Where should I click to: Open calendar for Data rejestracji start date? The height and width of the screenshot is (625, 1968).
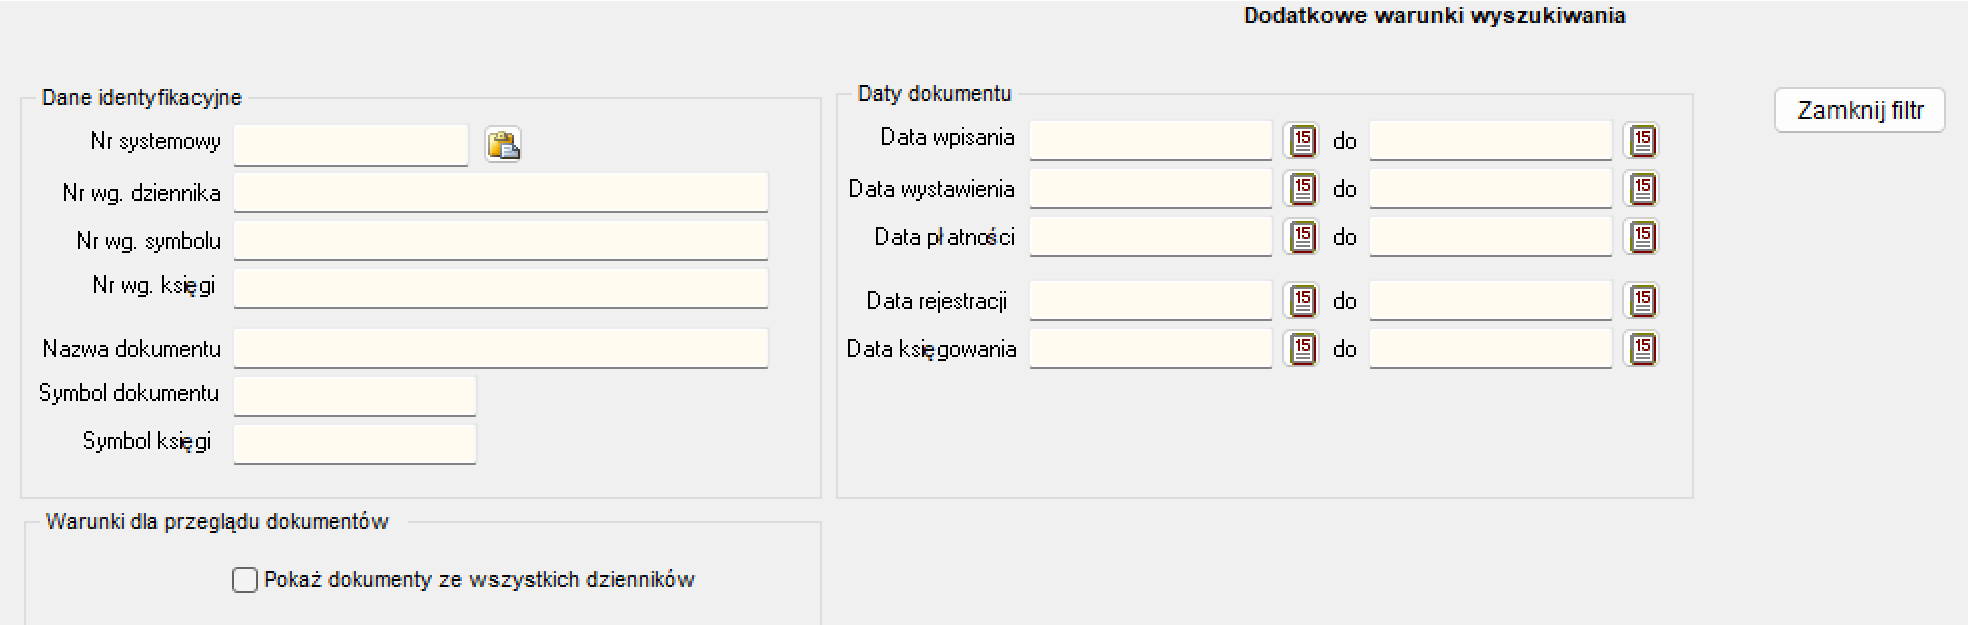click(x=1301, y=301)
